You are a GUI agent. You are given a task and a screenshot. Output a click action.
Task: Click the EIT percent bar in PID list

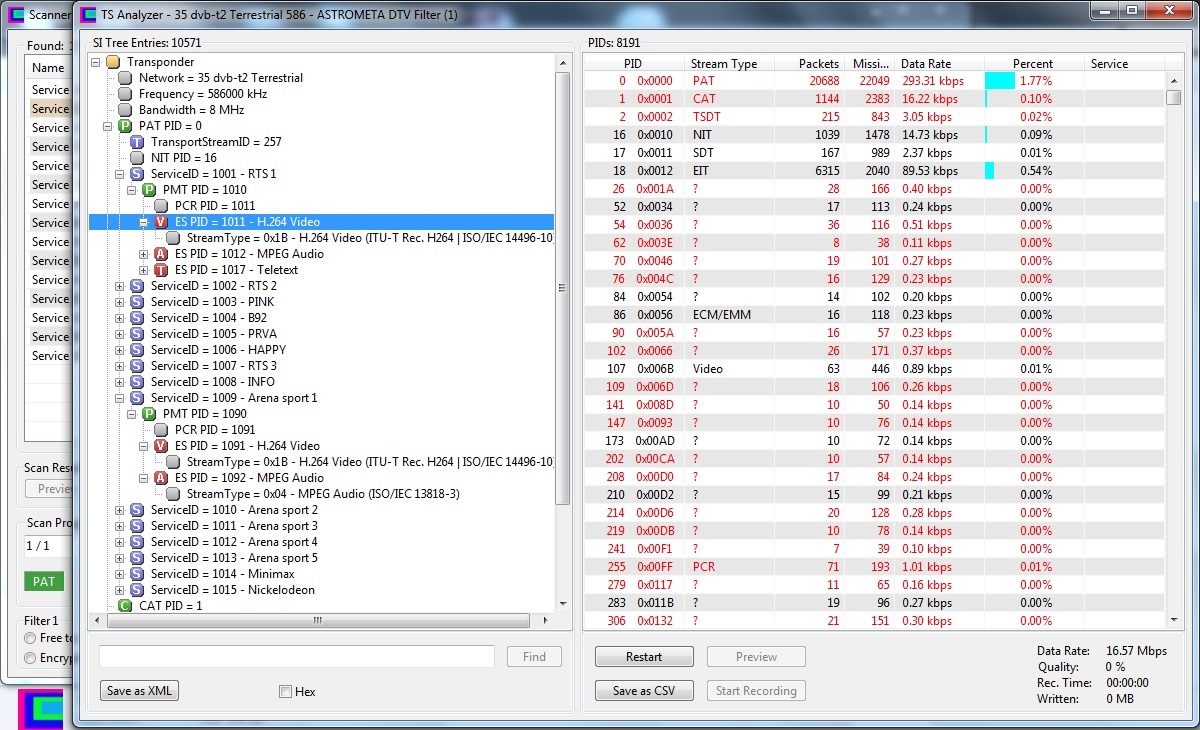[990, 171]
